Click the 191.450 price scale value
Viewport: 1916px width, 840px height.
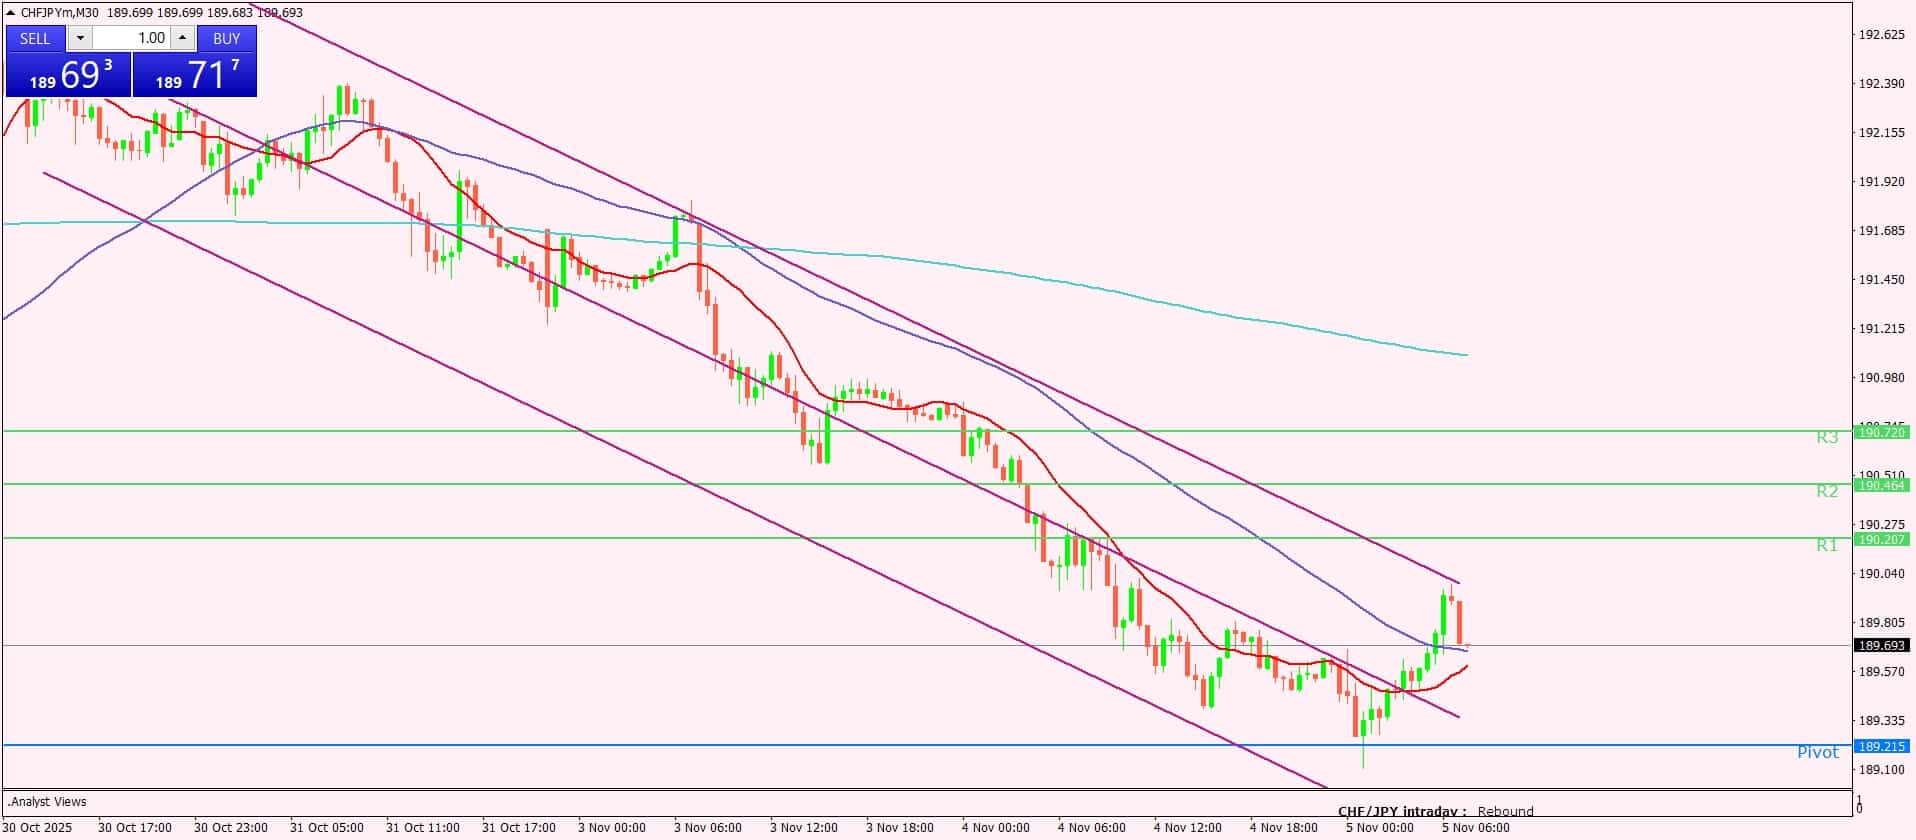pyautogui.click(x=1881, y=280)
